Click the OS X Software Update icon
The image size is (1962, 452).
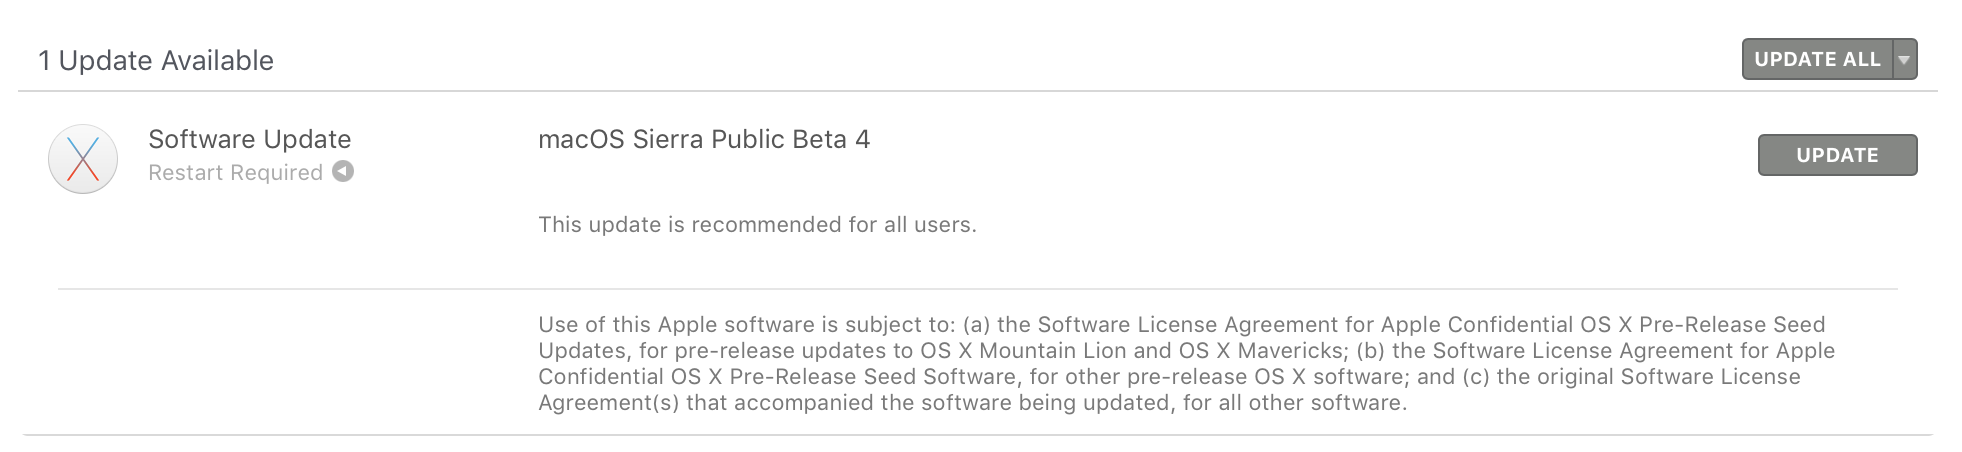pos(83,158)
